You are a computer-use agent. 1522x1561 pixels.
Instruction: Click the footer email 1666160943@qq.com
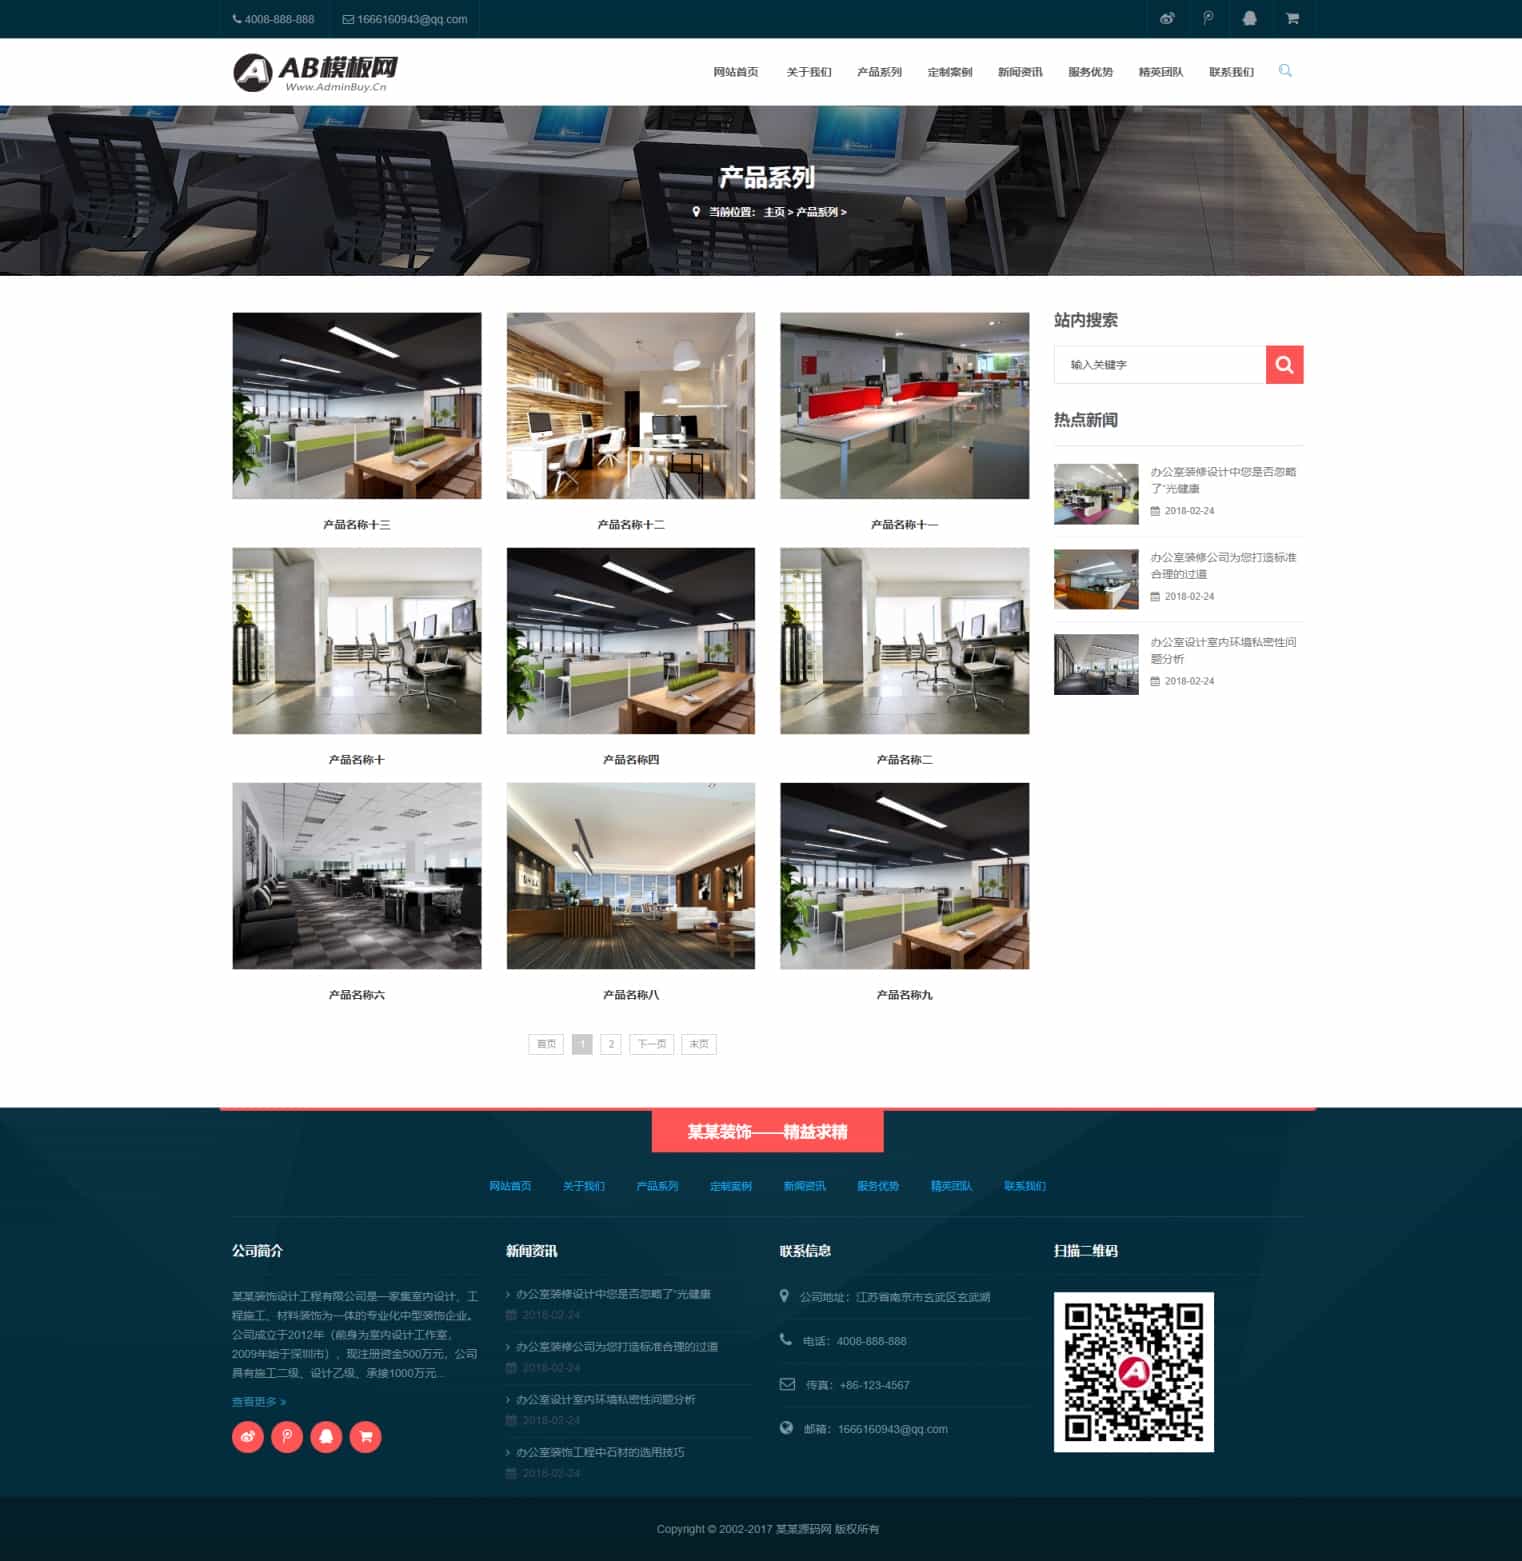(893, 1429)
